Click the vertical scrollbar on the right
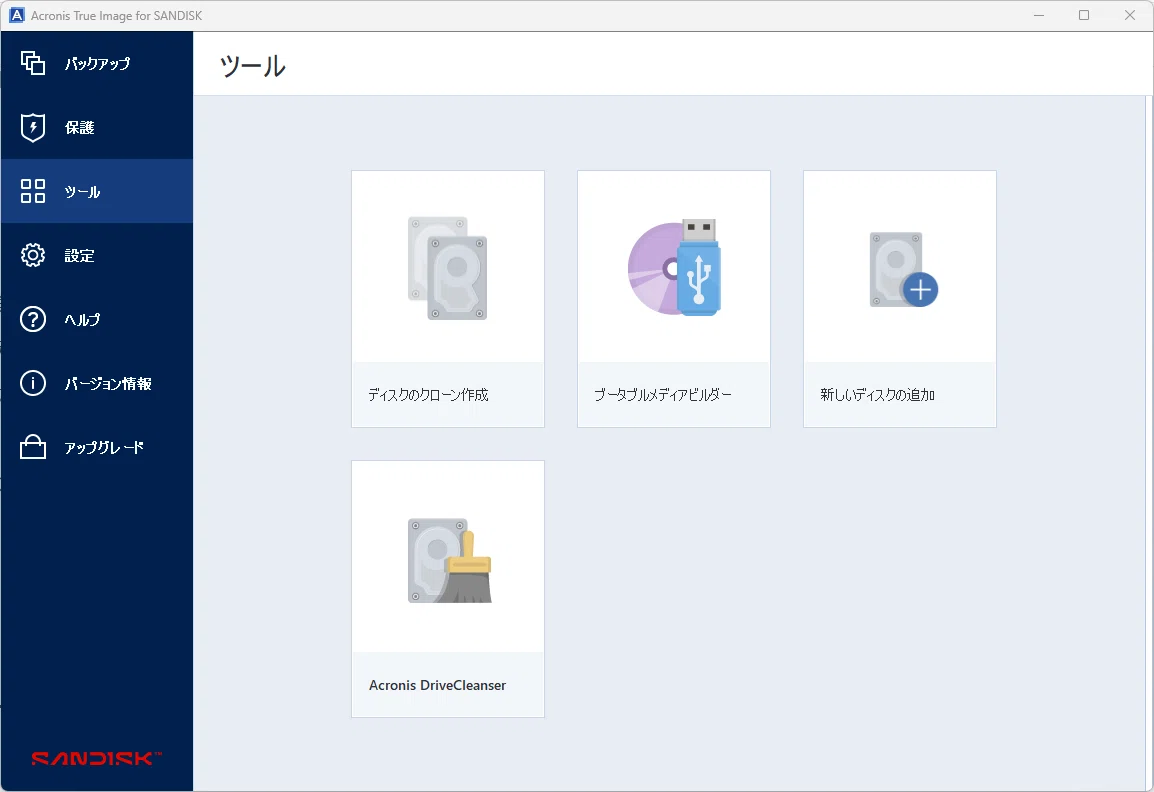The width and height of the screenshot is (1154, 792). (1150, 443)
